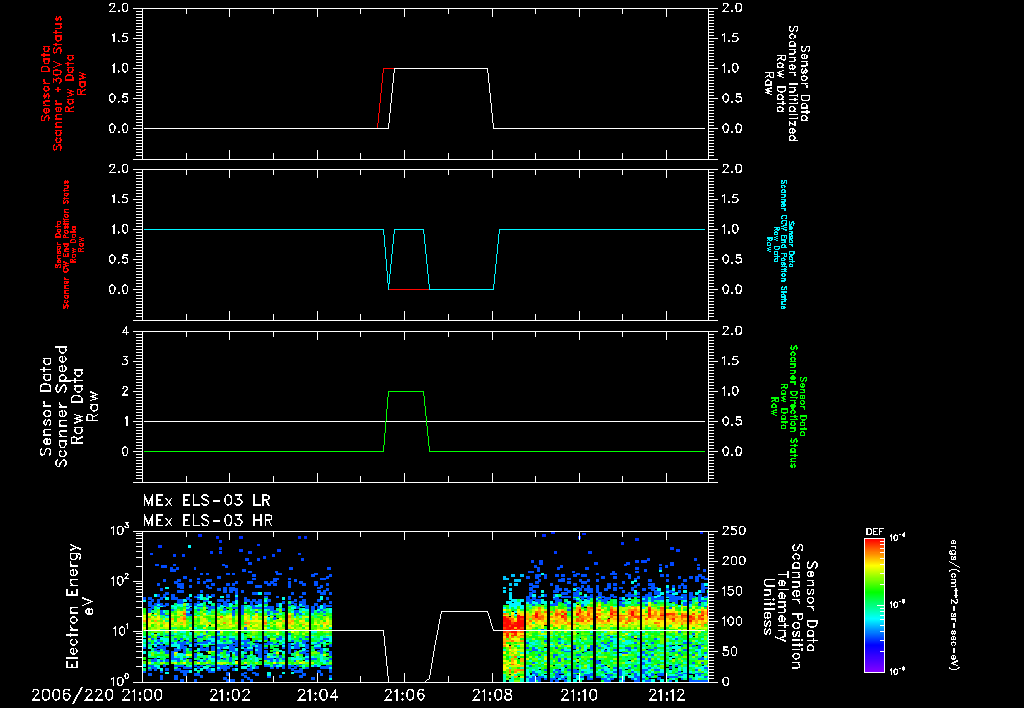Click the green scanner direction pulse plateau
Viewport: 1024px width, 708px height.
click(406, 391)
